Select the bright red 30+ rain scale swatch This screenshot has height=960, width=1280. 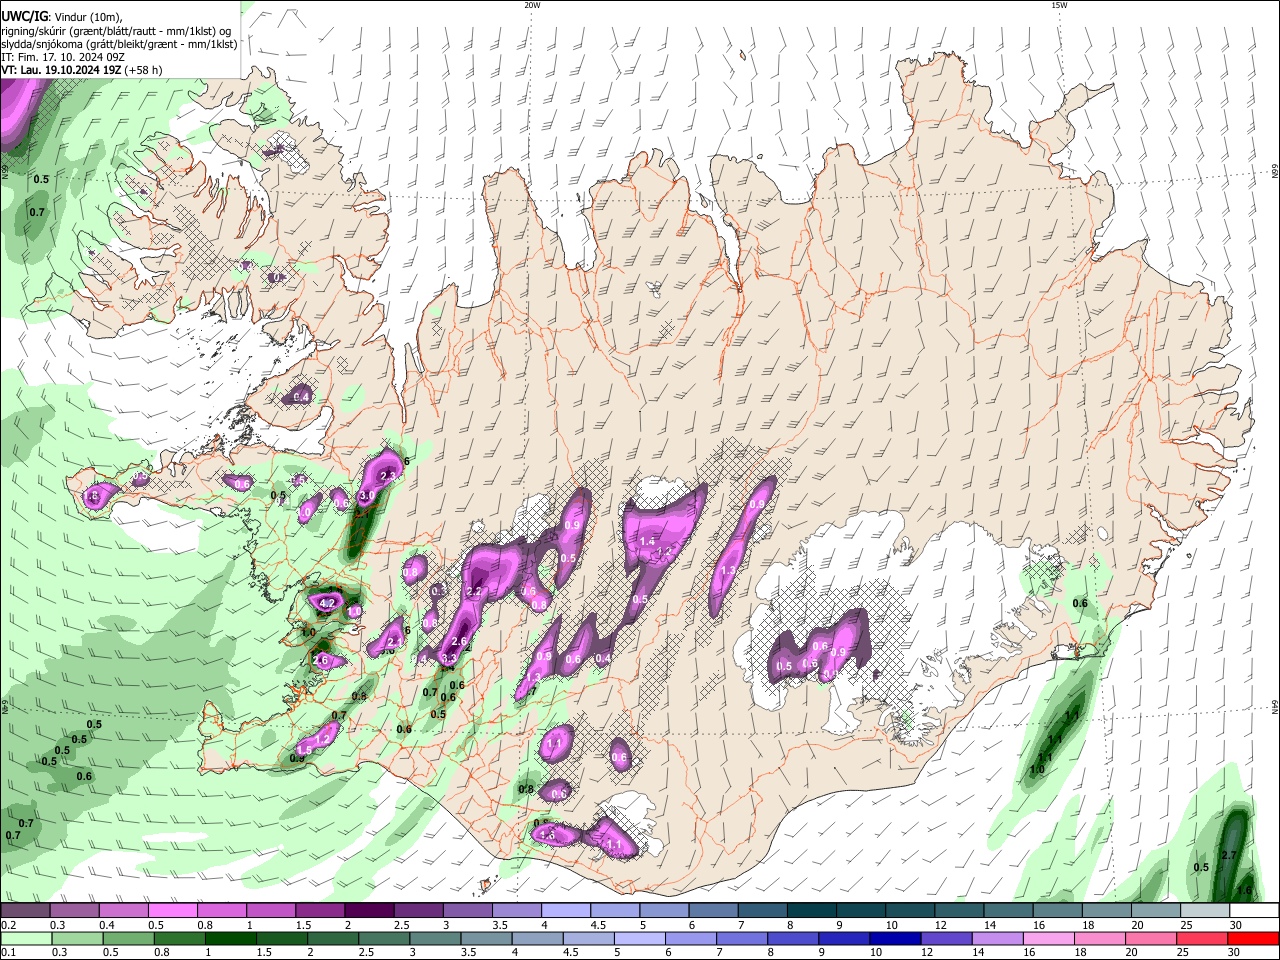coord(1255,938)
